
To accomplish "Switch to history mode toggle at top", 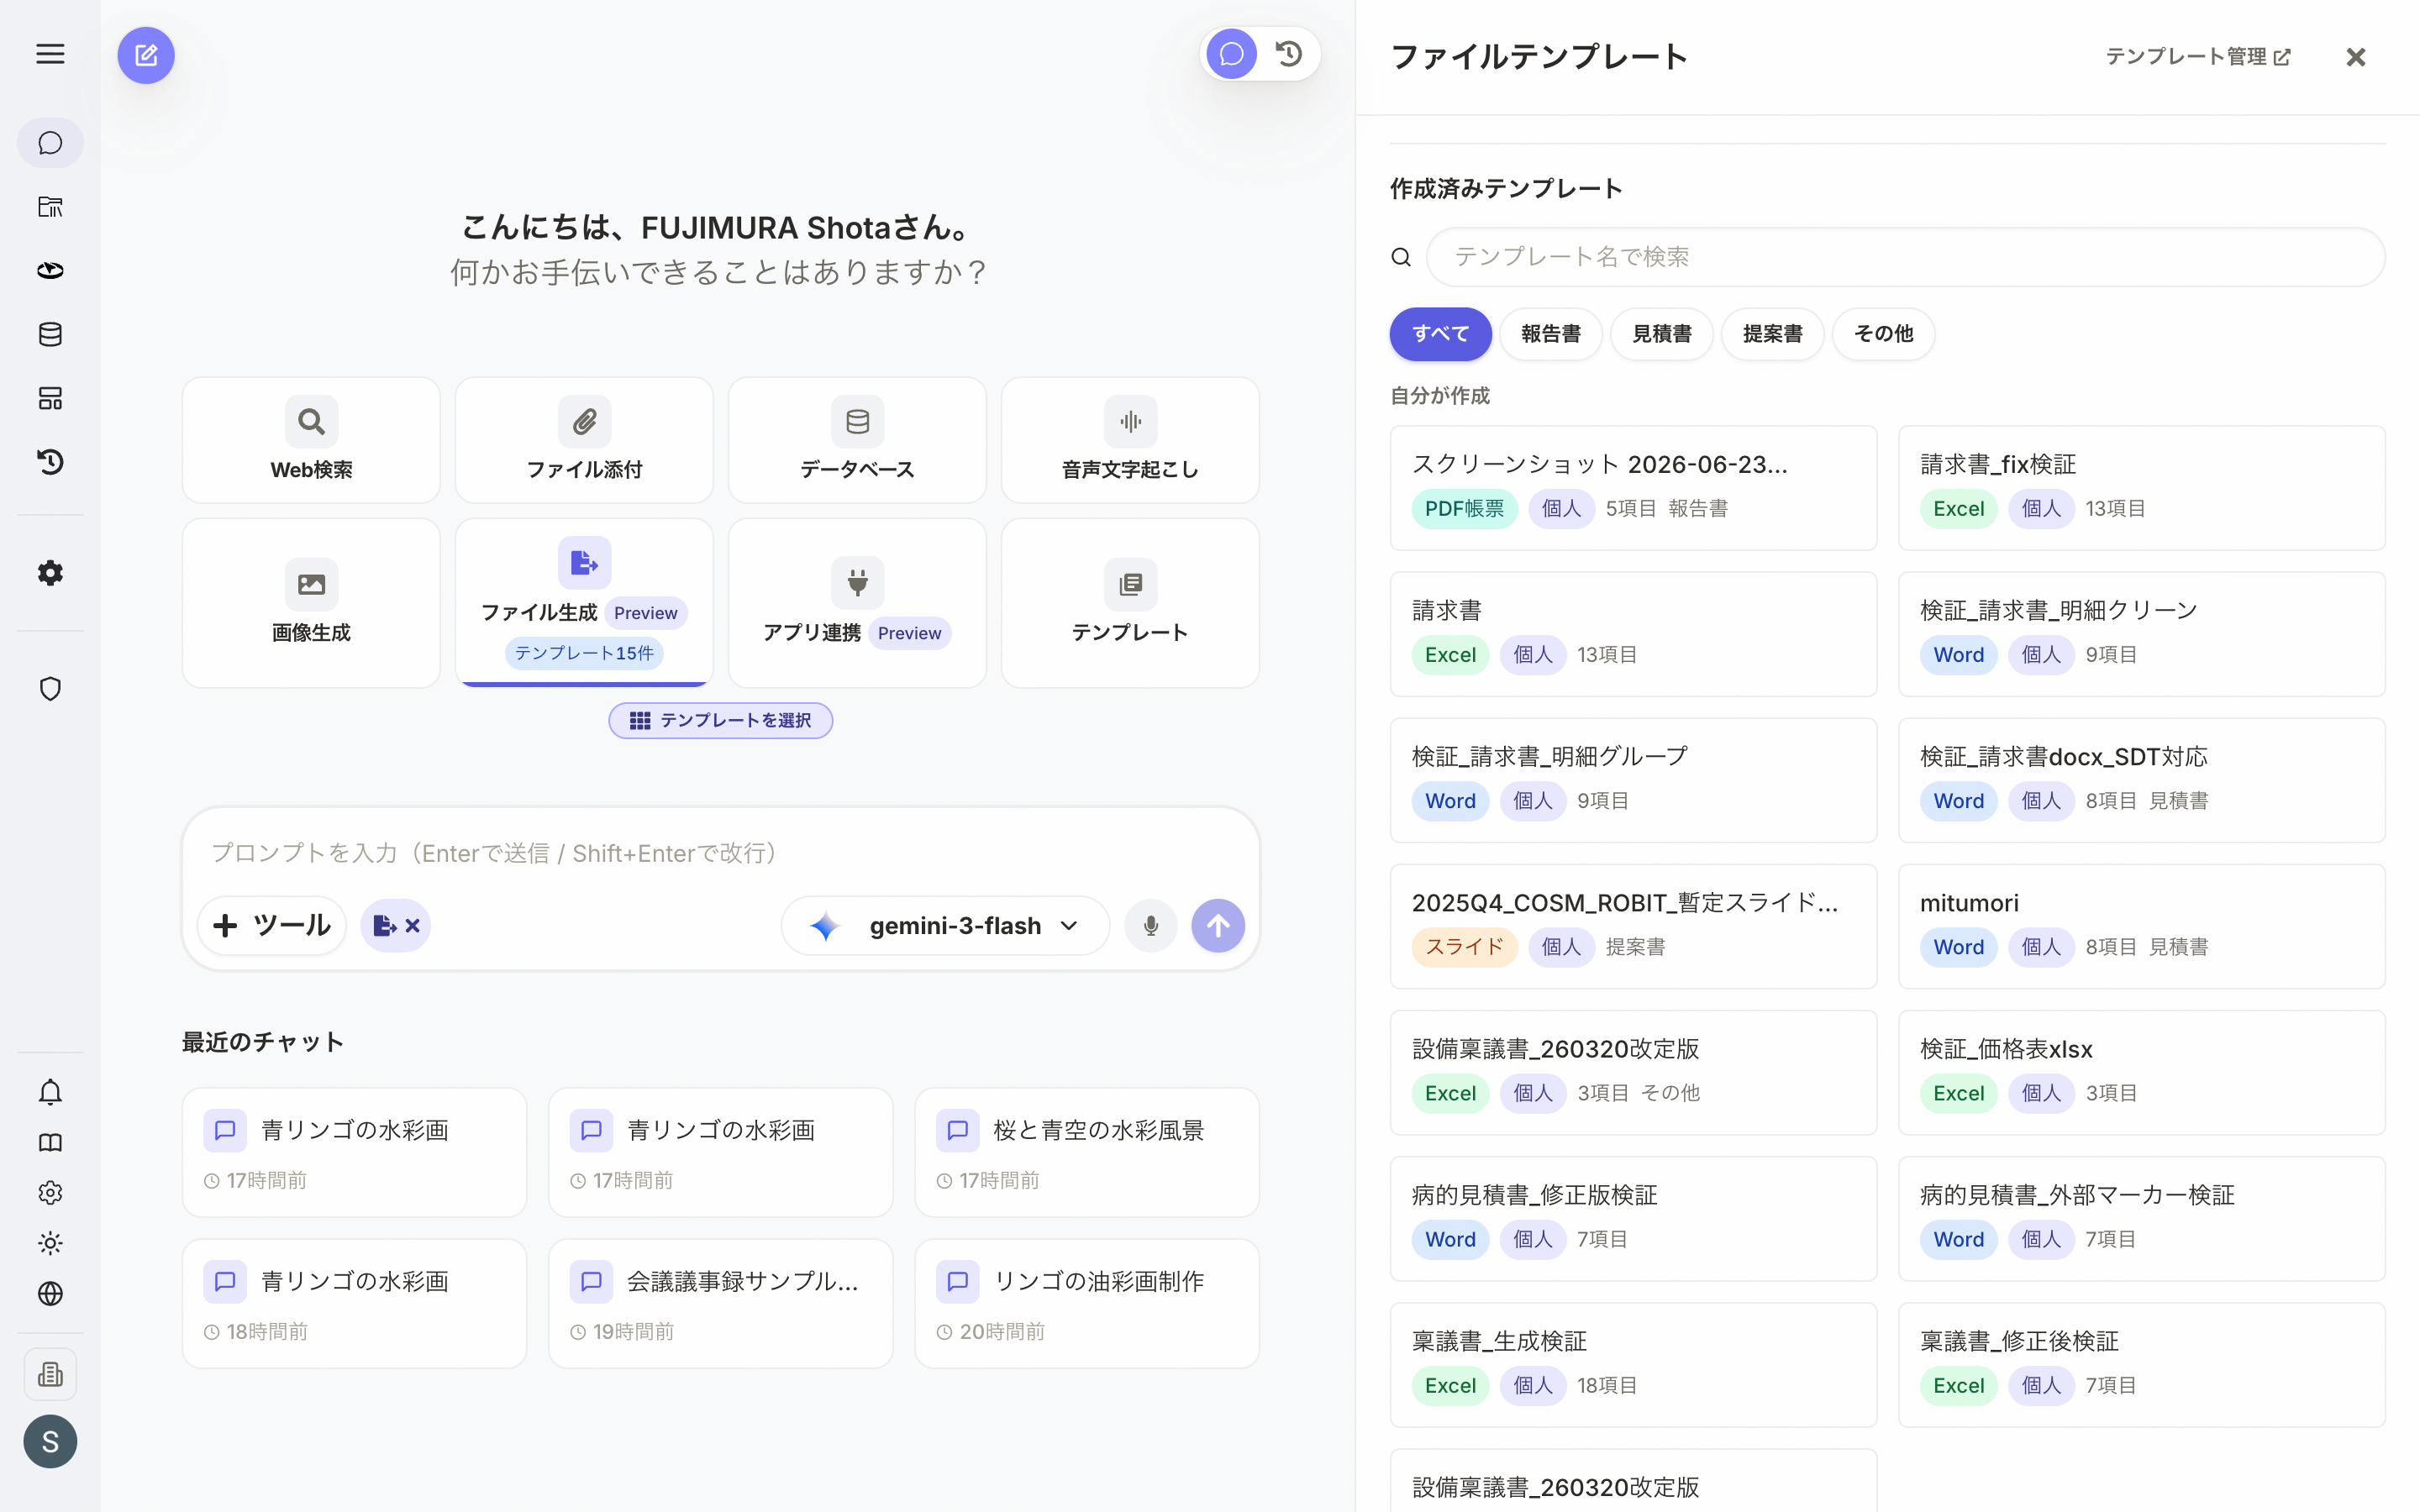I will (1289, 54).
